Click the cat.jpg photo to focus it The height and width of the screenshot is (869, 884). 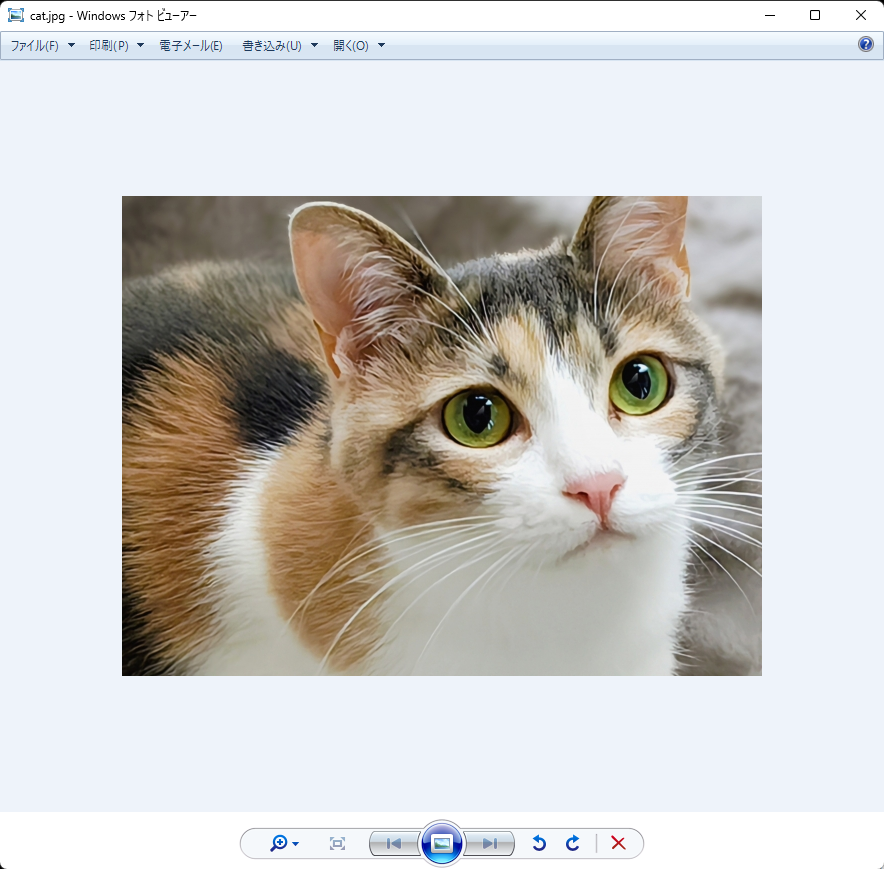tap(441, 435)
